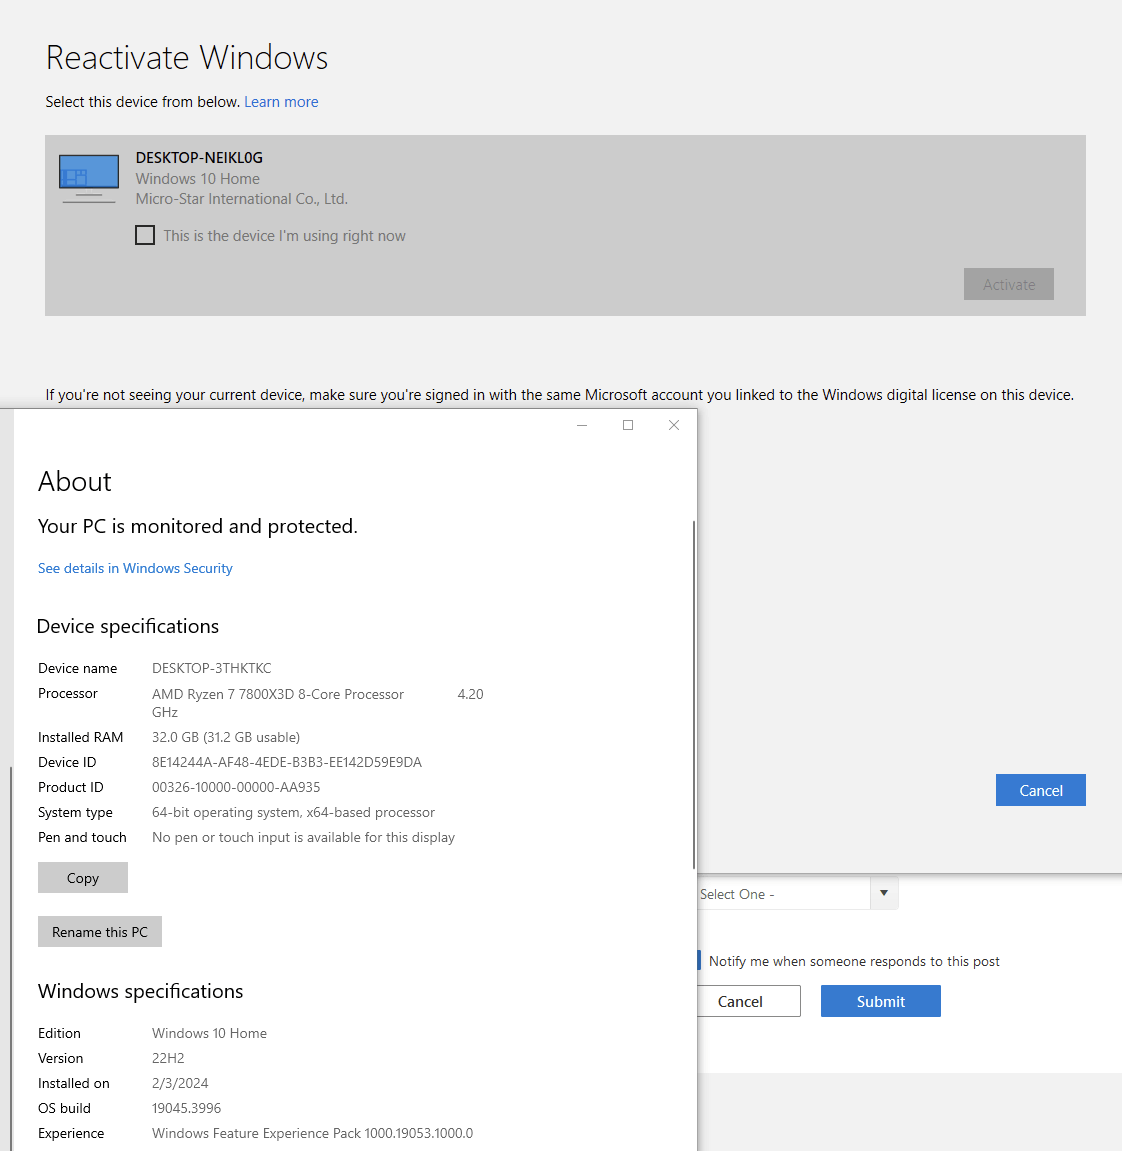Click the About window vertical scrollbar
Screen dimensions: 1122x1151
[693, 695]
